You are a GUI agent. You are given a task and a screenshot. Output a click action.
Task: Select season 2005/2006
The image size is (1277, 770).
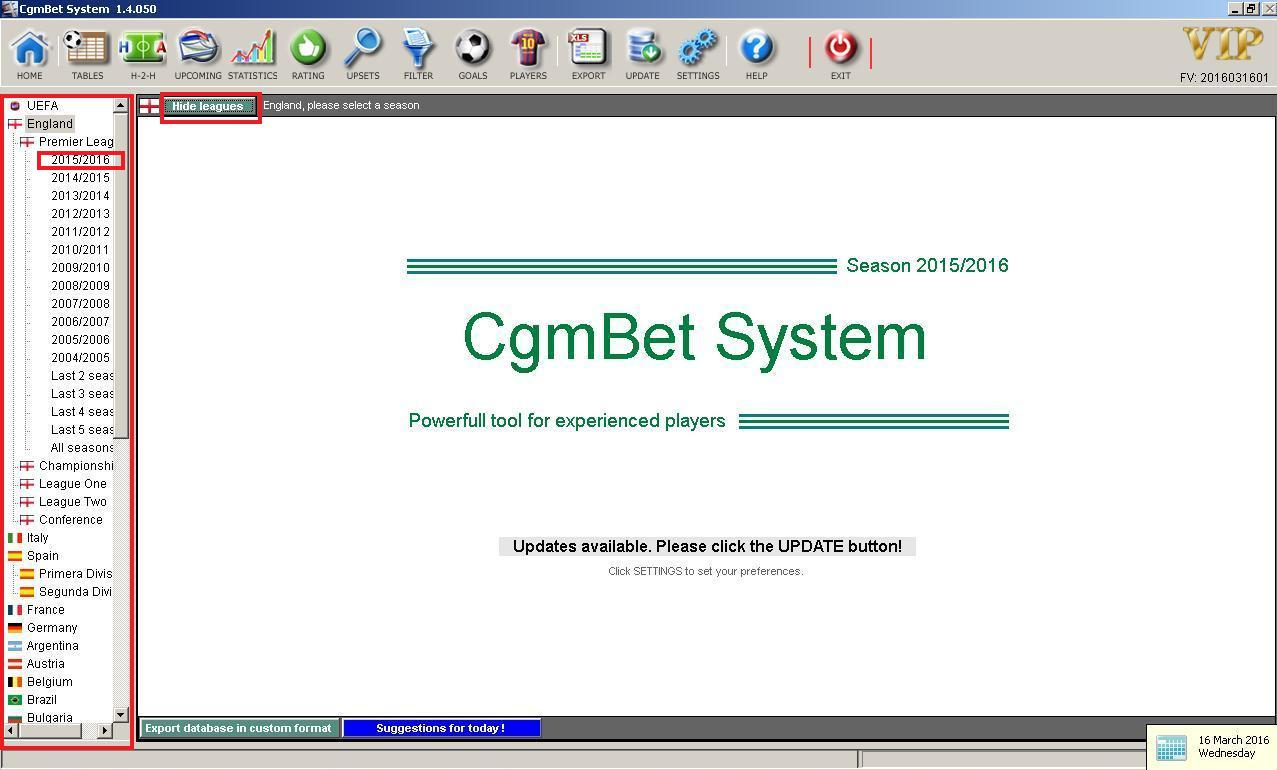(x=81, y=340)
